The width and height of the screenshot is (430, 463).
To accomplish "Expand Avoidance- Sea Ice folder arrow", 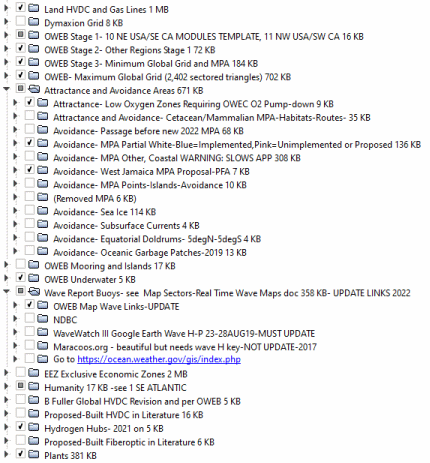I will 15,211.
